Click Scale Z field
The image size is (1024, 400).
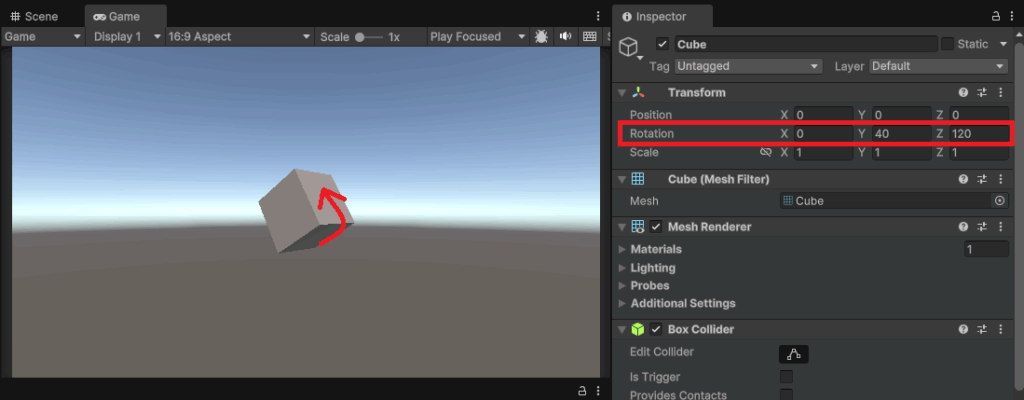[979, 153]
